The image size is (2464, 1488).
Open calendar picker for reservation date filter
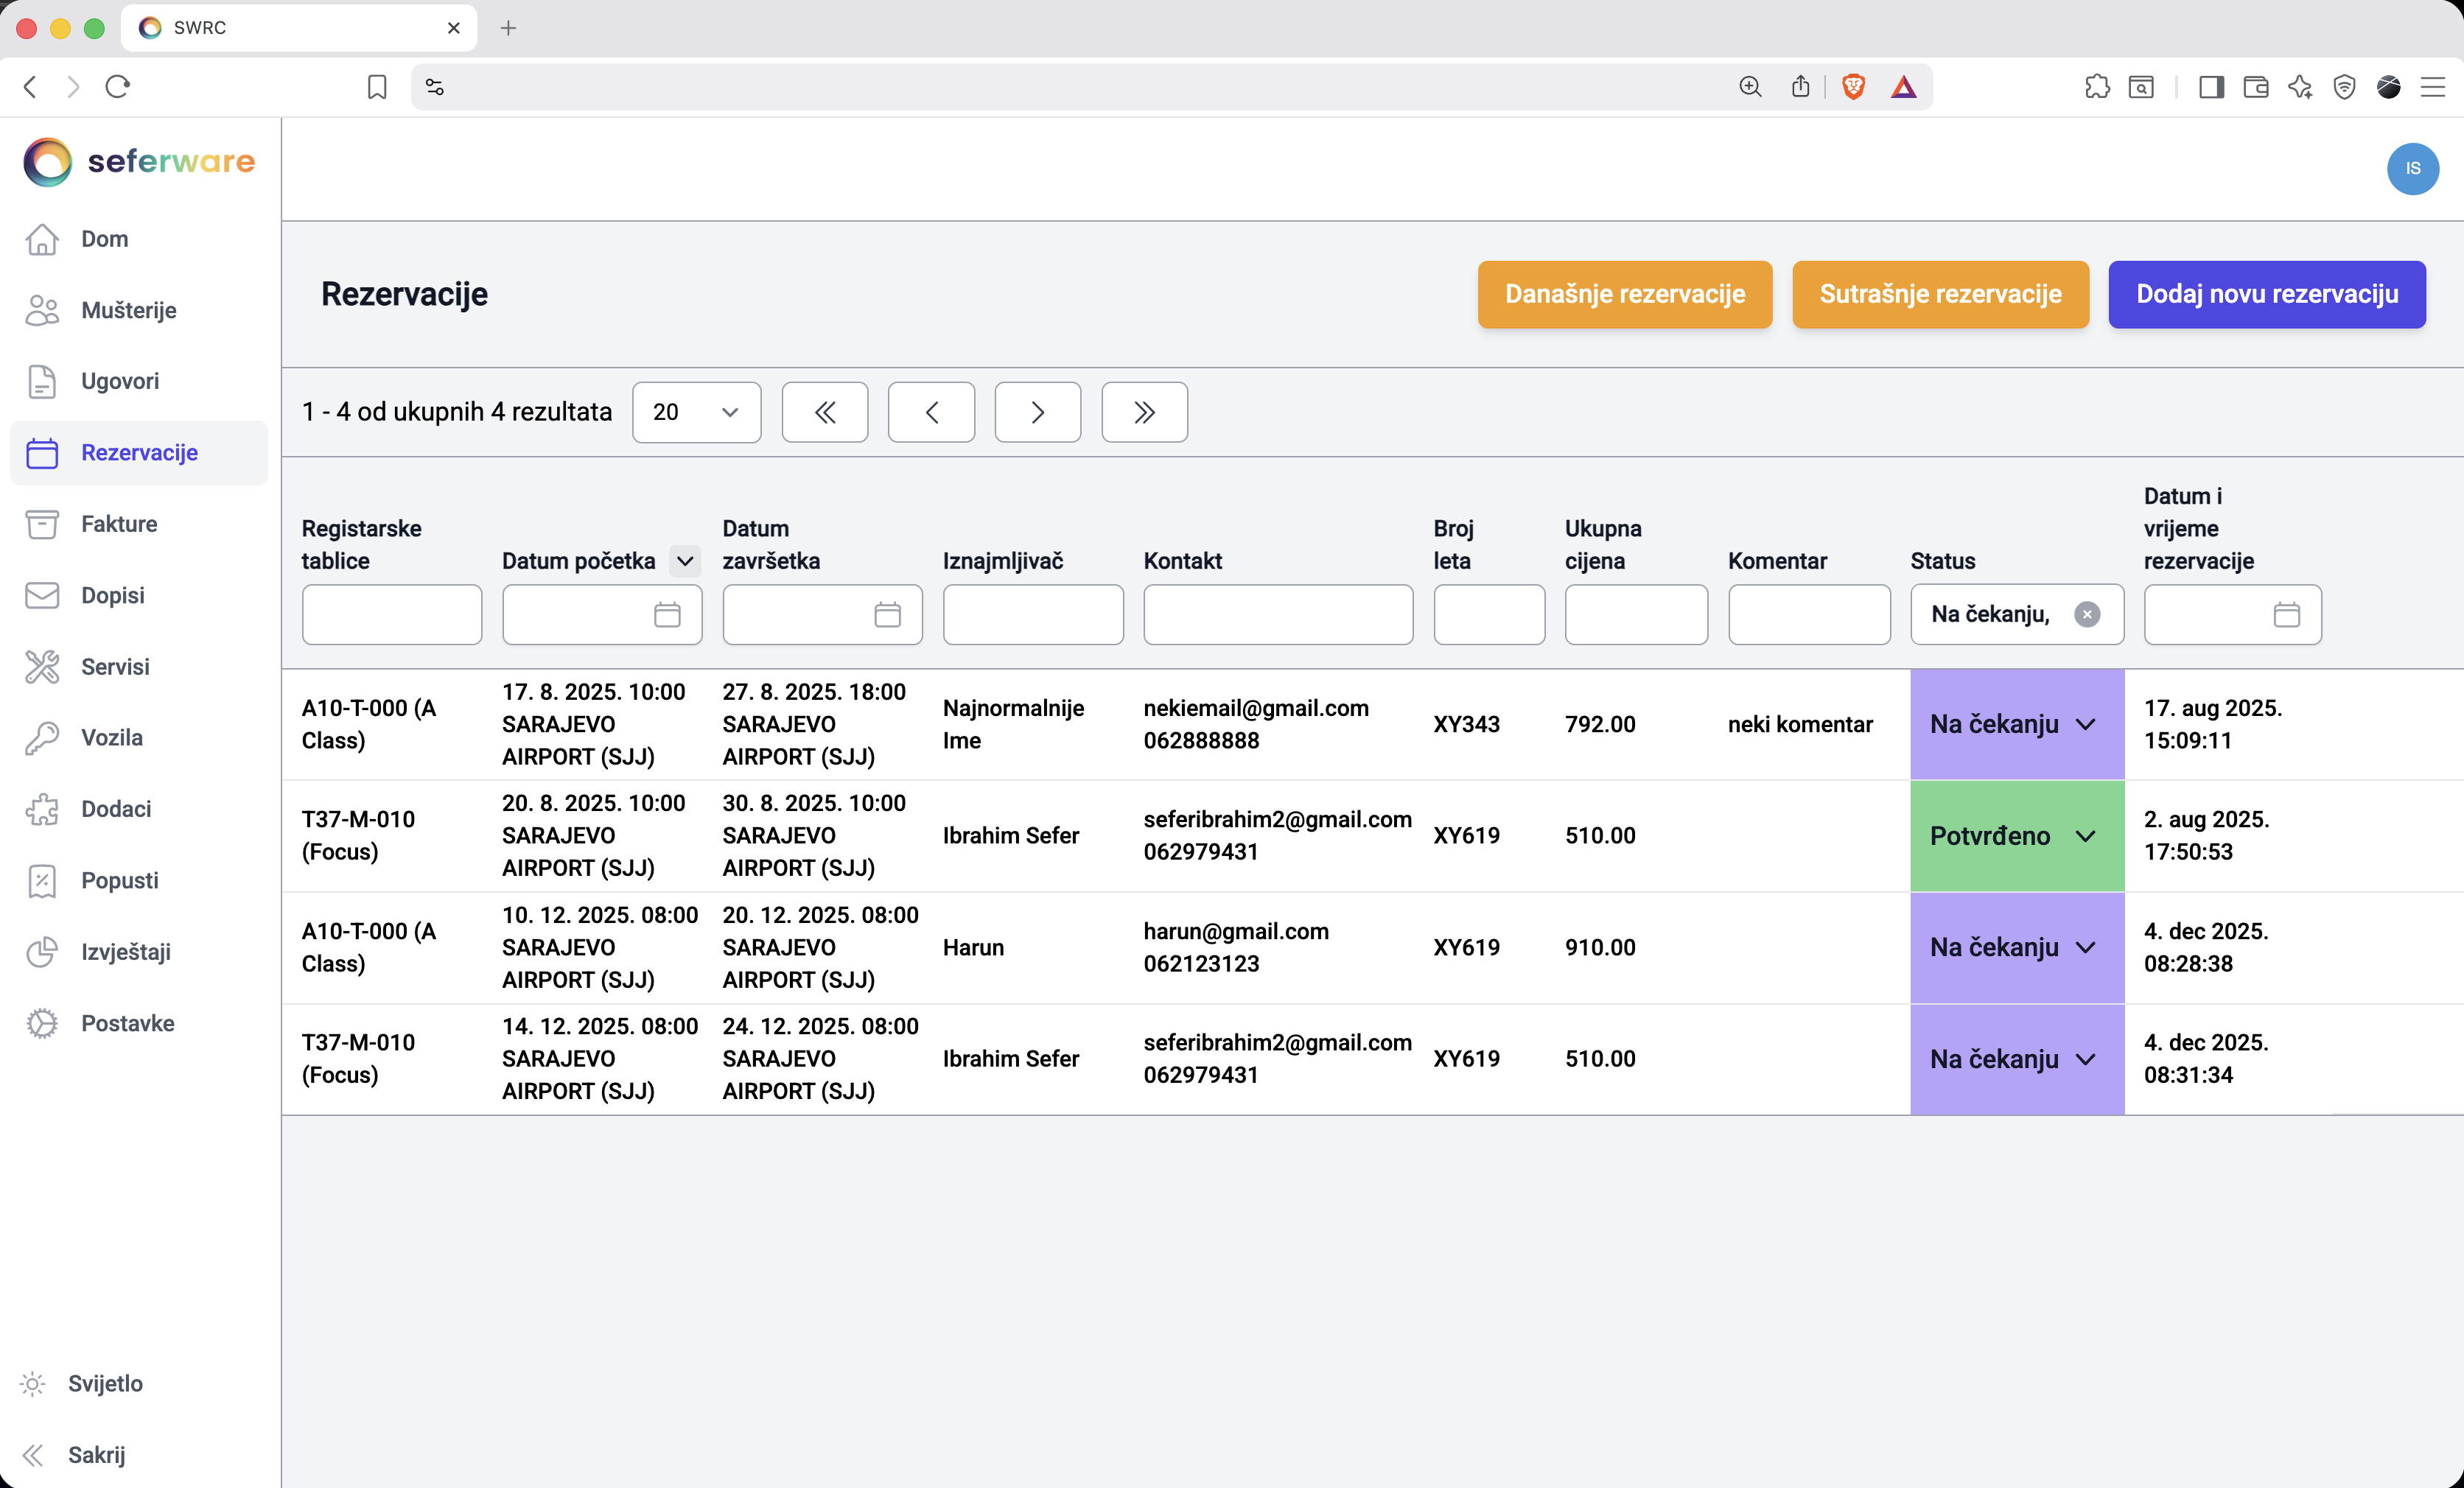2286,614
